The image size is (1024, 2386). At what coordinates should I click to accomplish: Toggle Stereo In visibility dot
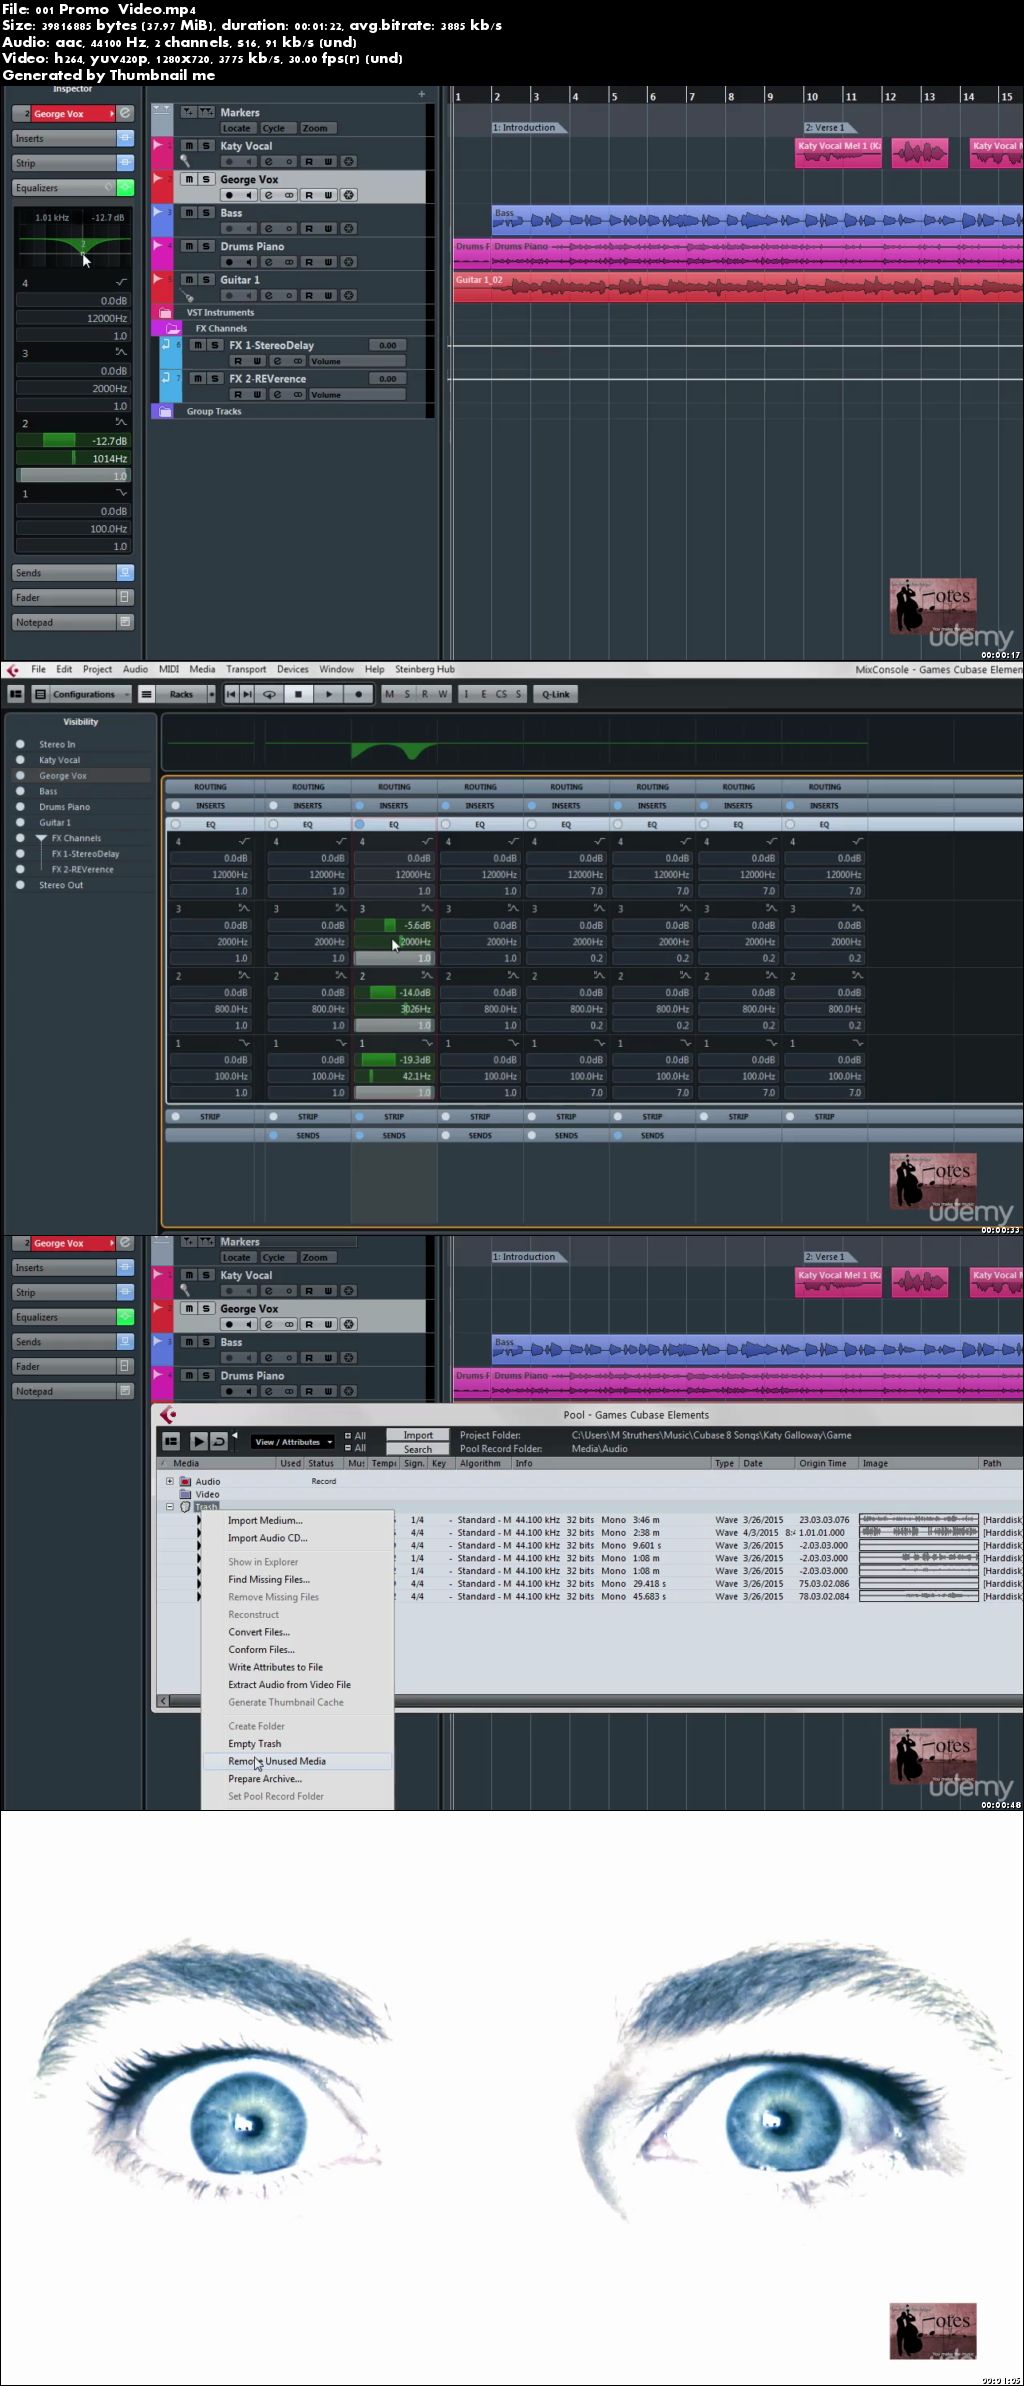click(x=20, y=744)
